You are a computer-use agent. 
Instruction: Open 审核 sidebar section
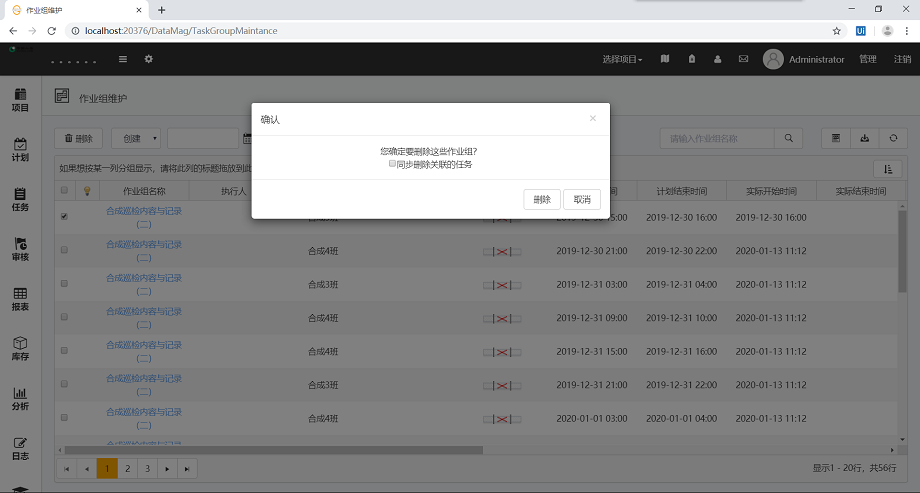click(20, 249)
